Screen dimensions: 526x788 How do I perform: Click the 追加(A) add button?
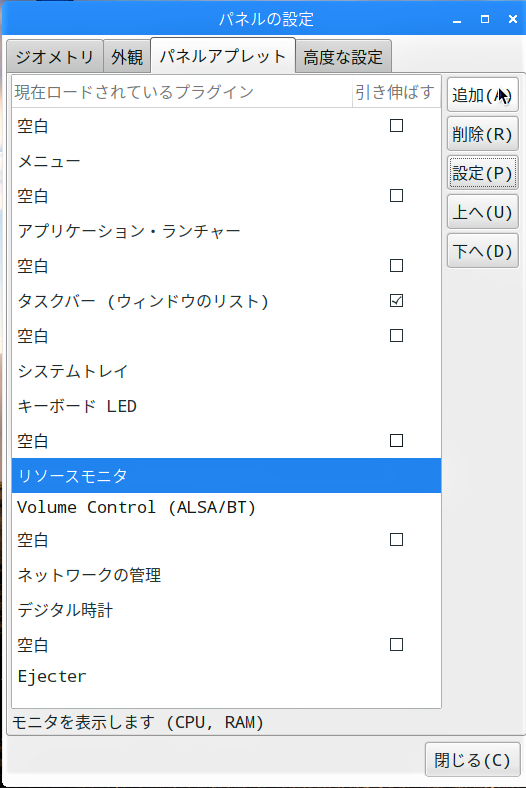pyautogui.click(x=482, y=94)
